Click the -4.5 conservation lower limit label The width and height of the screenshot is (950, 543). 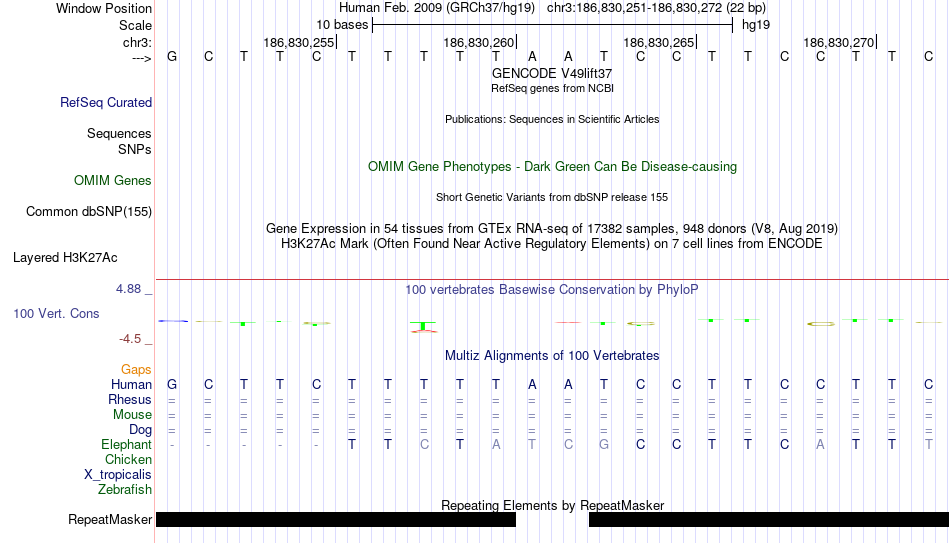(130, 339)
